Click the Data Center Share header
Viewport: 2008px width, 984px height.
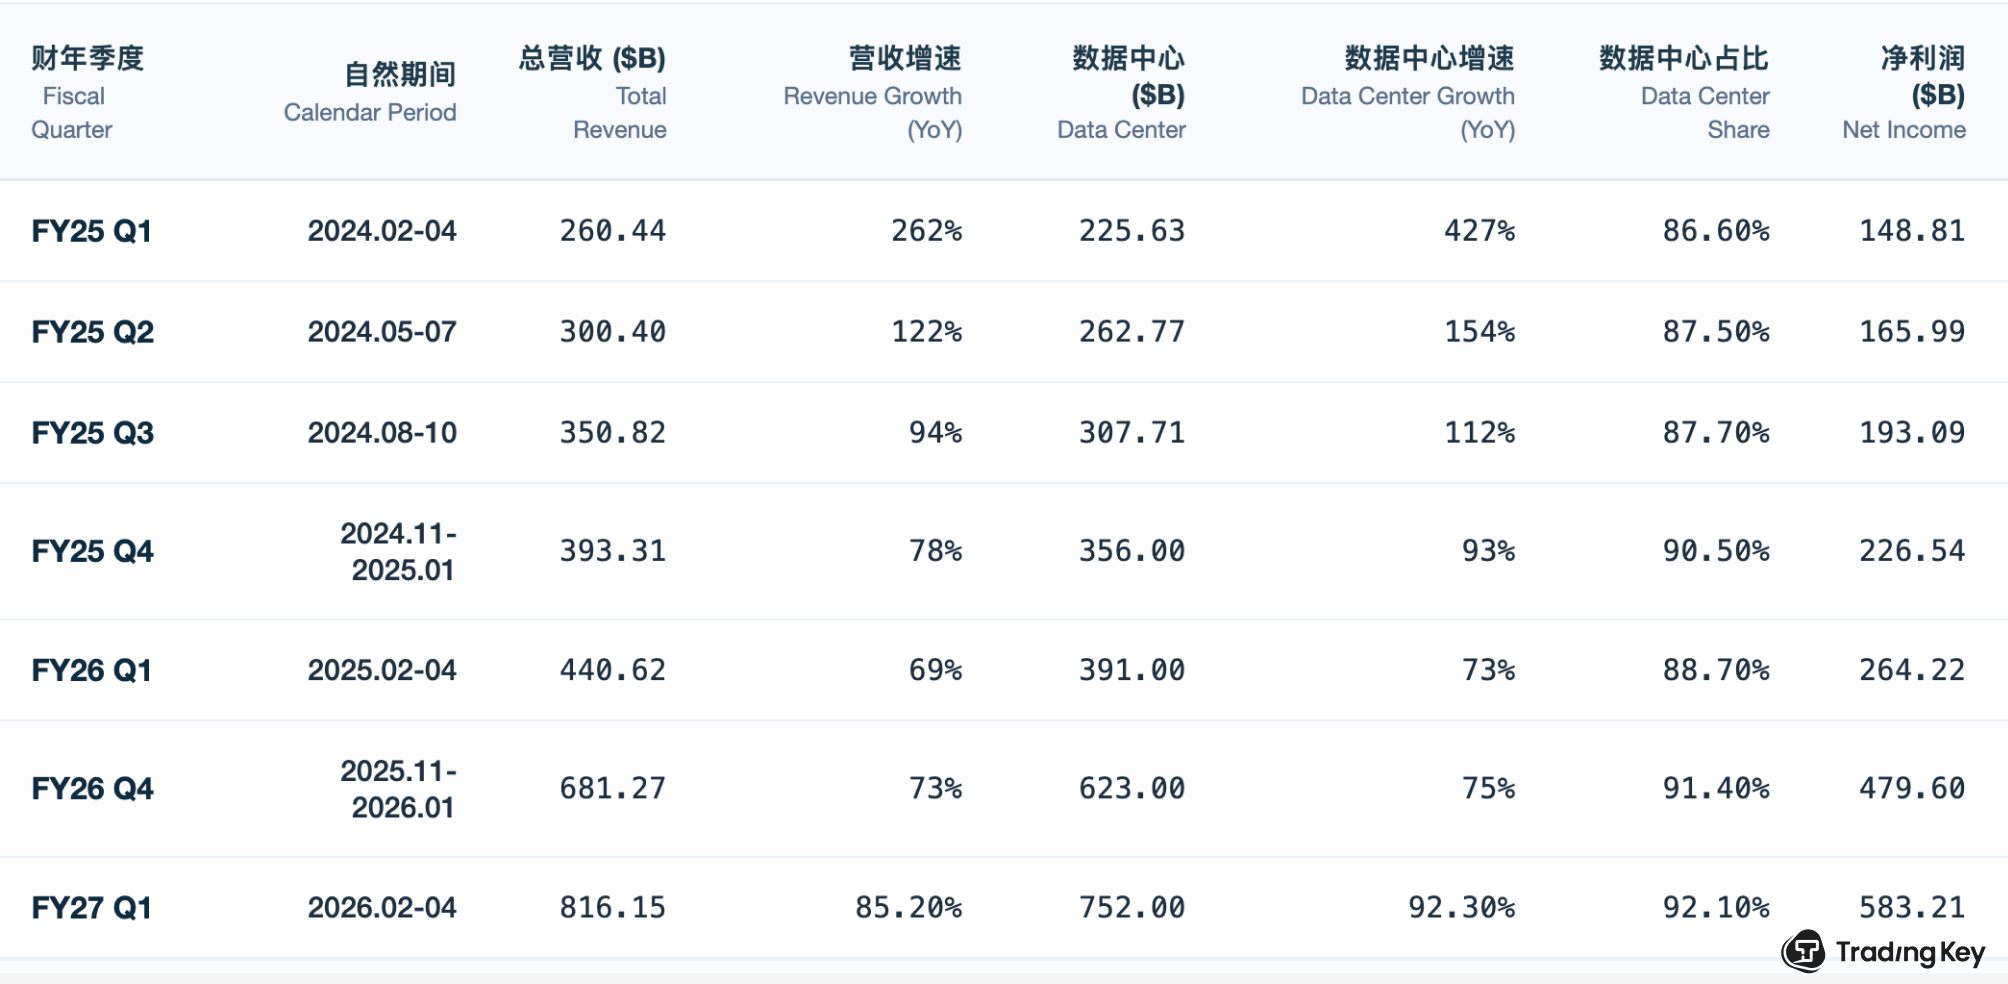tap(1684, 93)
